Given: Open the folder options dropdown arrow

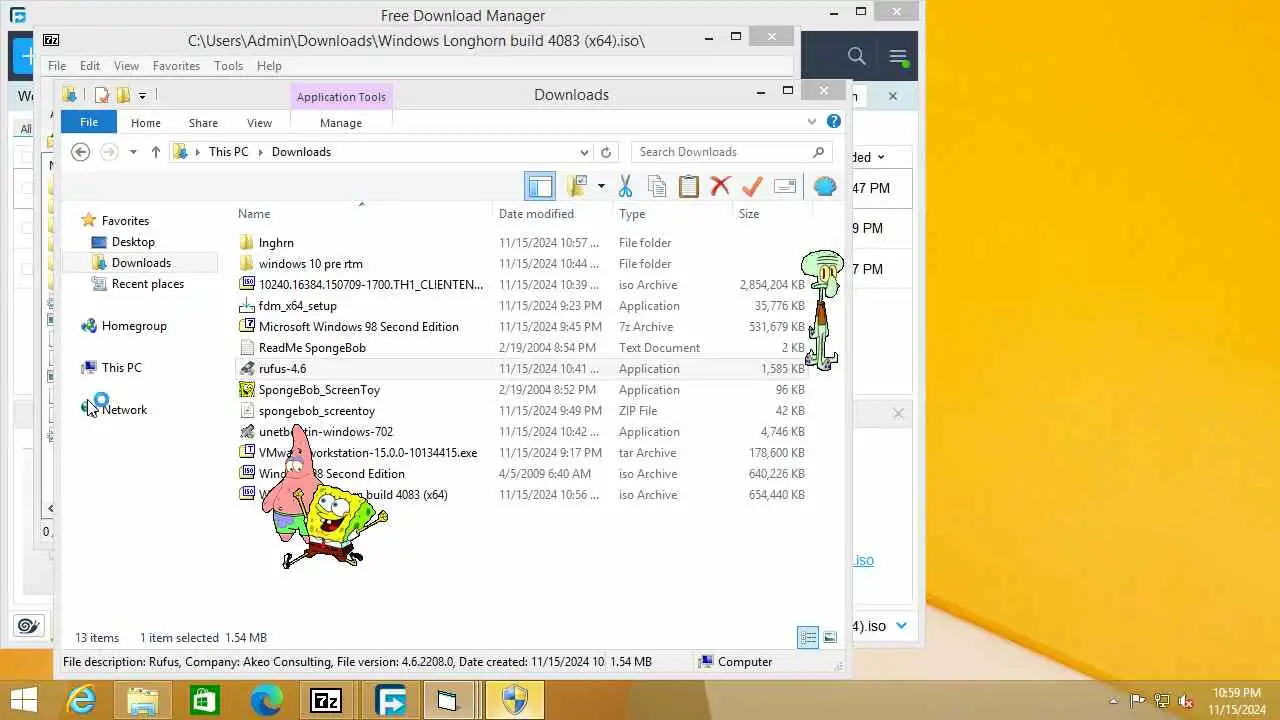Looking at the screenshot, I should [x=601, y=186].
